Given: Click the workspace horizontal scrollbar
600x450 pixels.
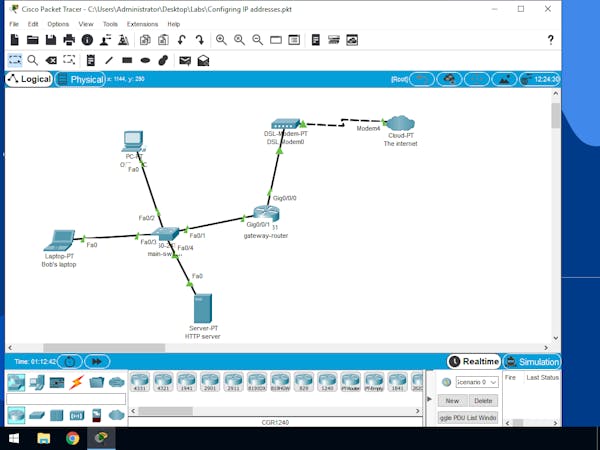Looking at the screenshot, I should (x=104, y=347).
